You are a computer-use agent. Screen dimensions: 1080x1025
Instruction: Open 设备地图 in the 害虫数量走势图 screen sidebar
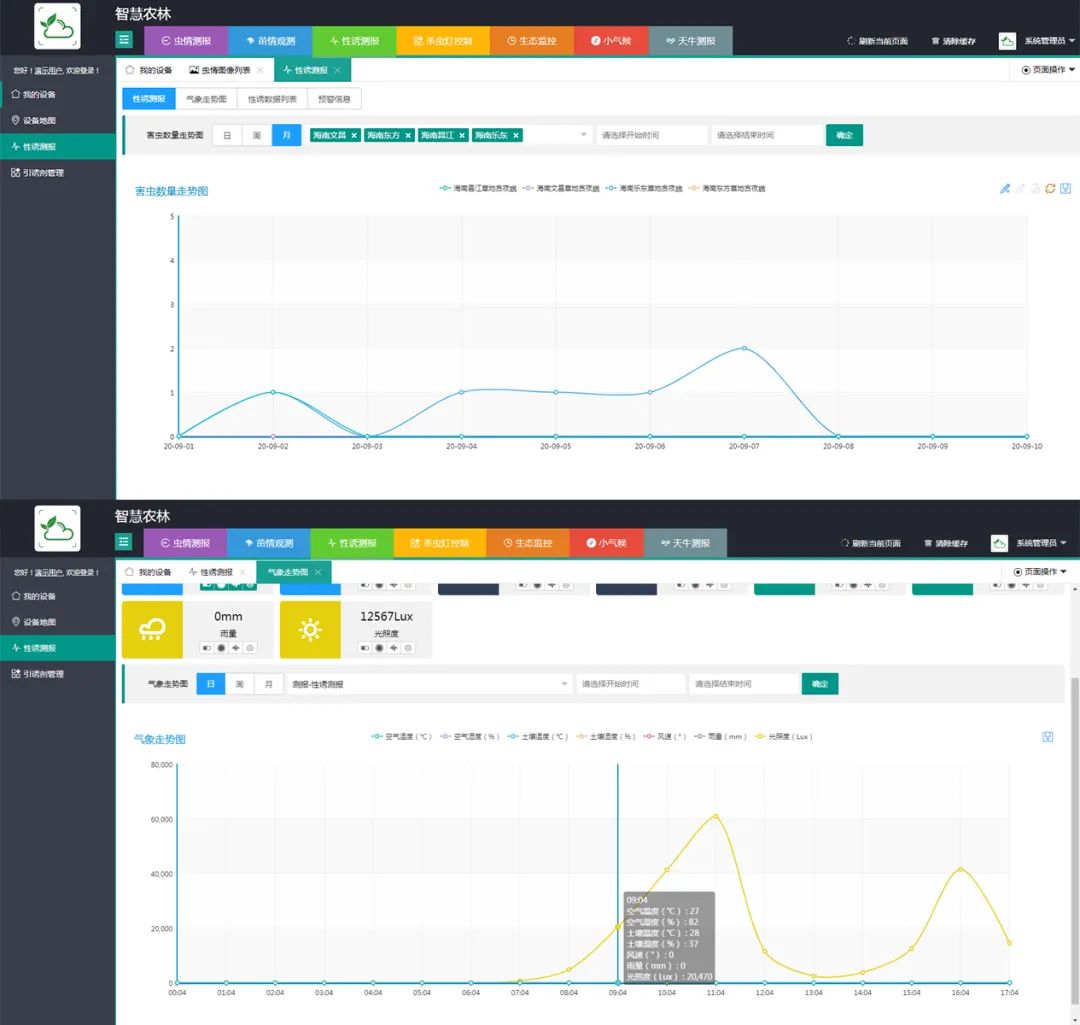[x=58, y=121]
